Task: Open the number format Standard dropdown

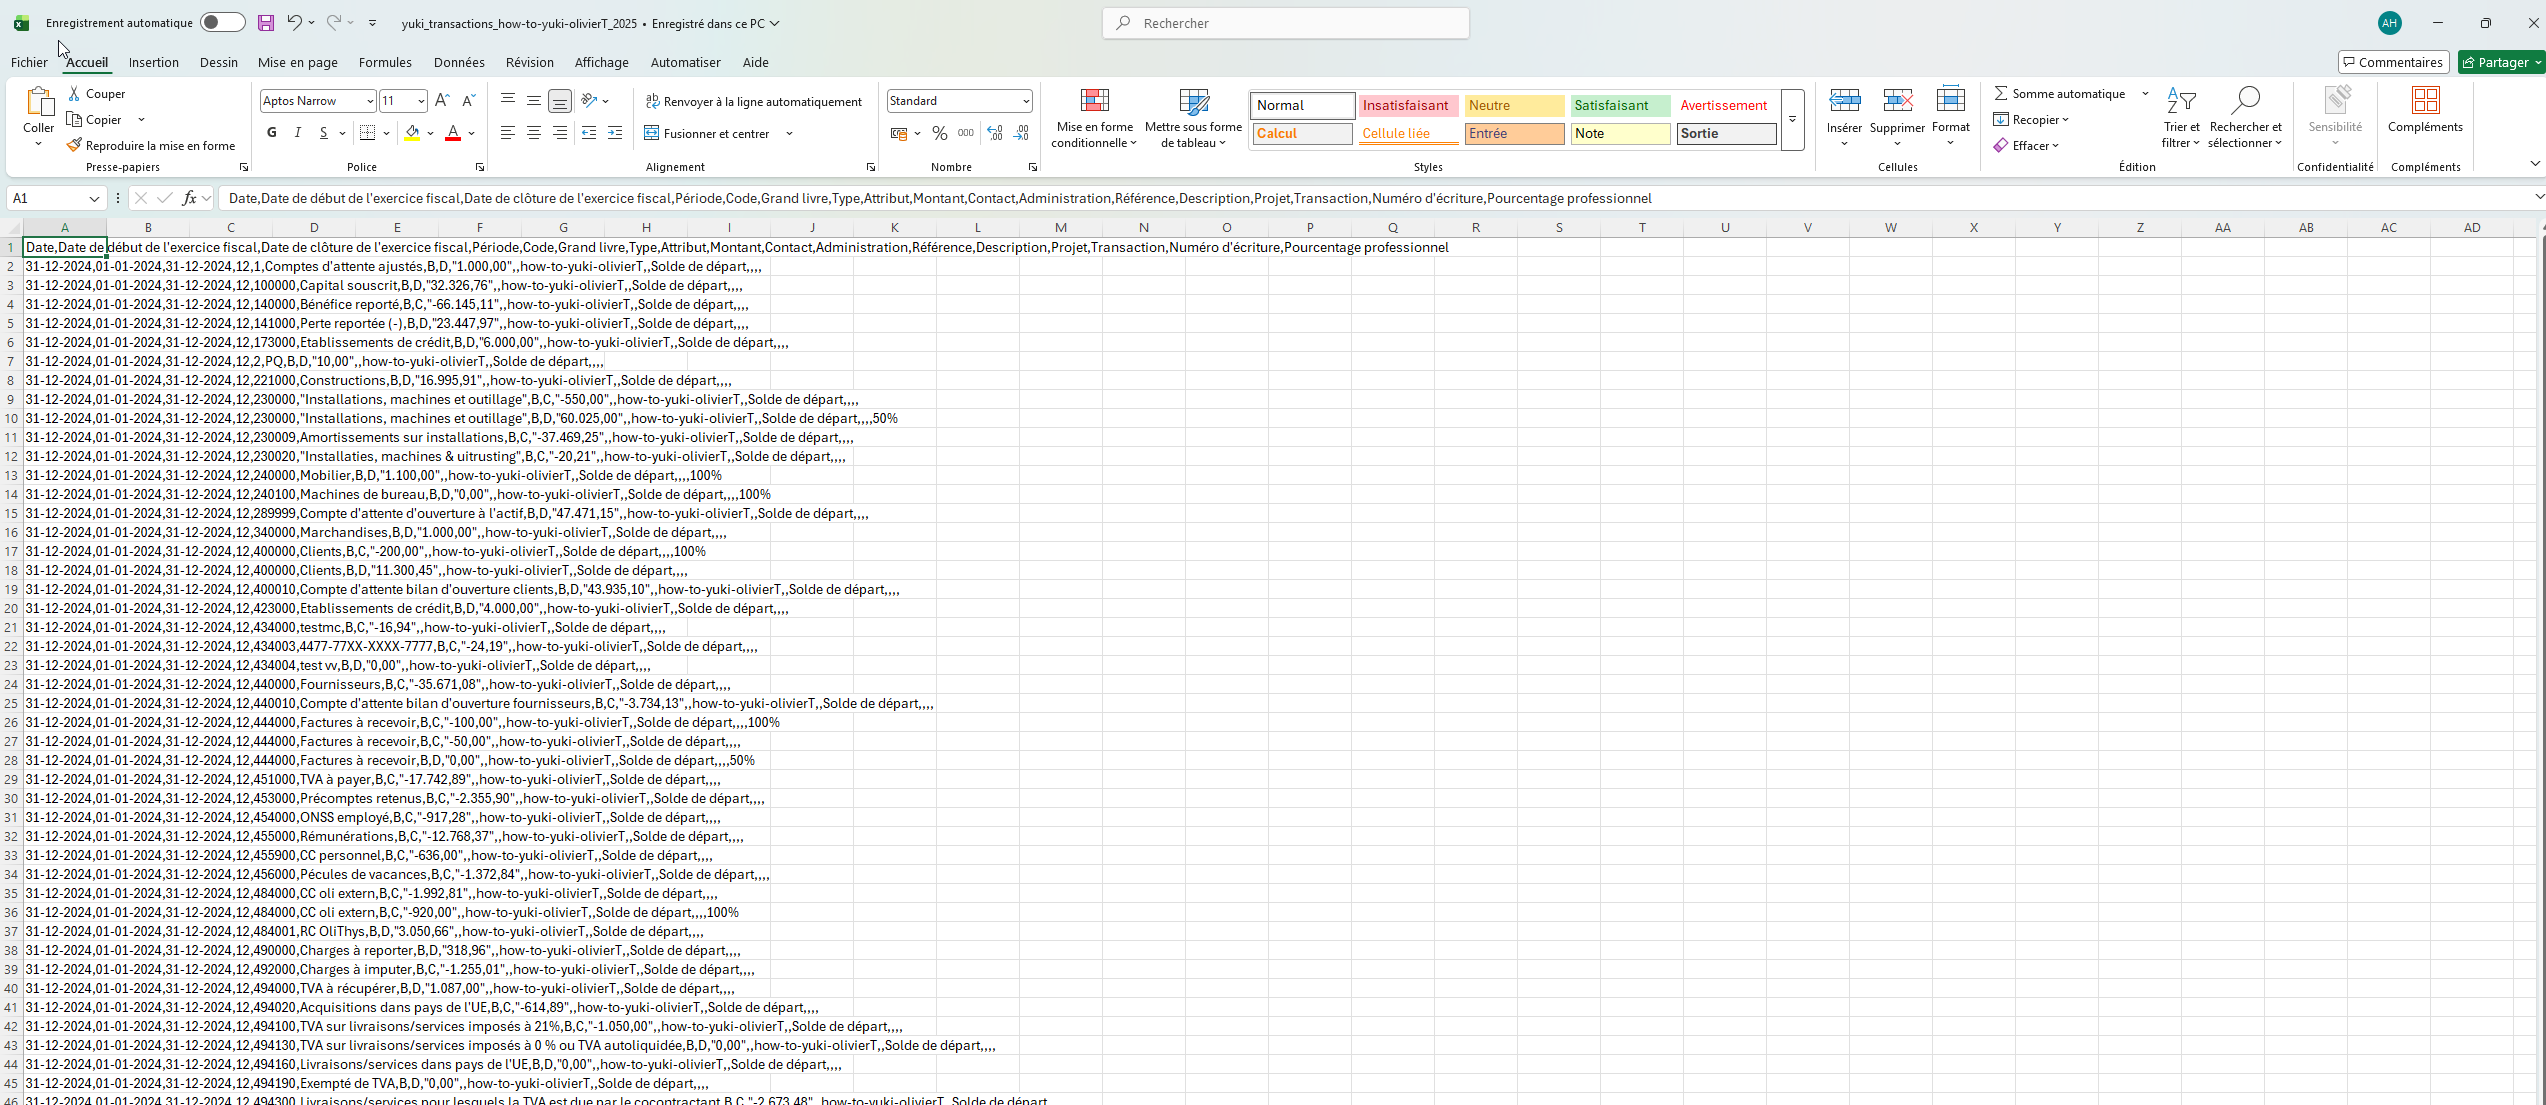Action: coord(1026,101)
